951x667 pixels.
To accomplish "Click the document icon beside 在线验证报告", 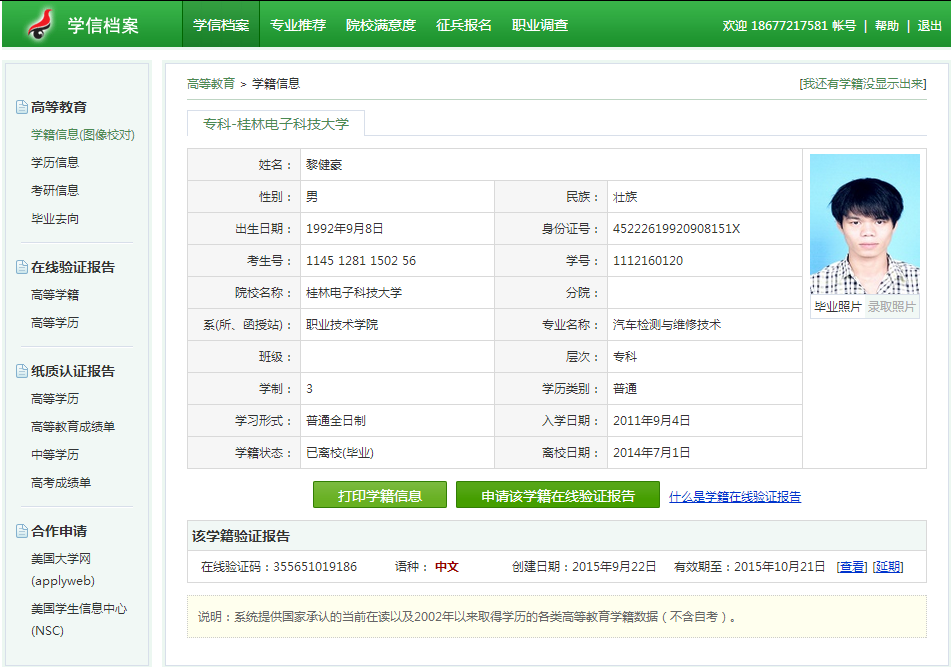I will [21, 267].
